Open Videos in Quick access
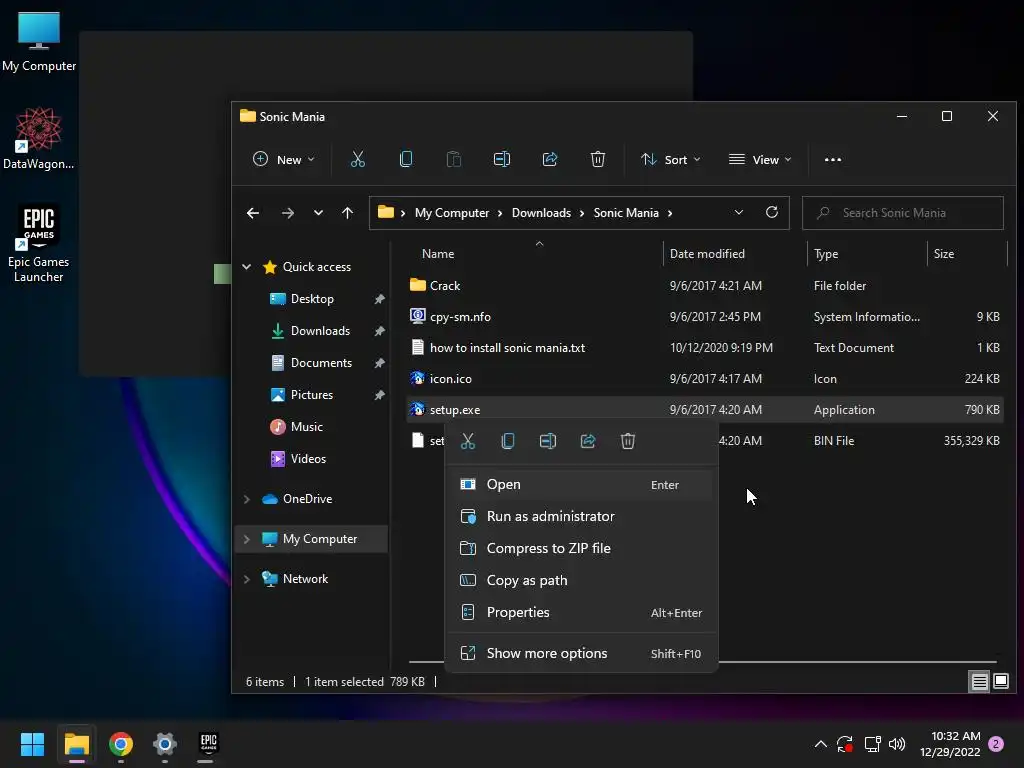1024x768 pixels. pyautogui.click(x=308, y=459)
